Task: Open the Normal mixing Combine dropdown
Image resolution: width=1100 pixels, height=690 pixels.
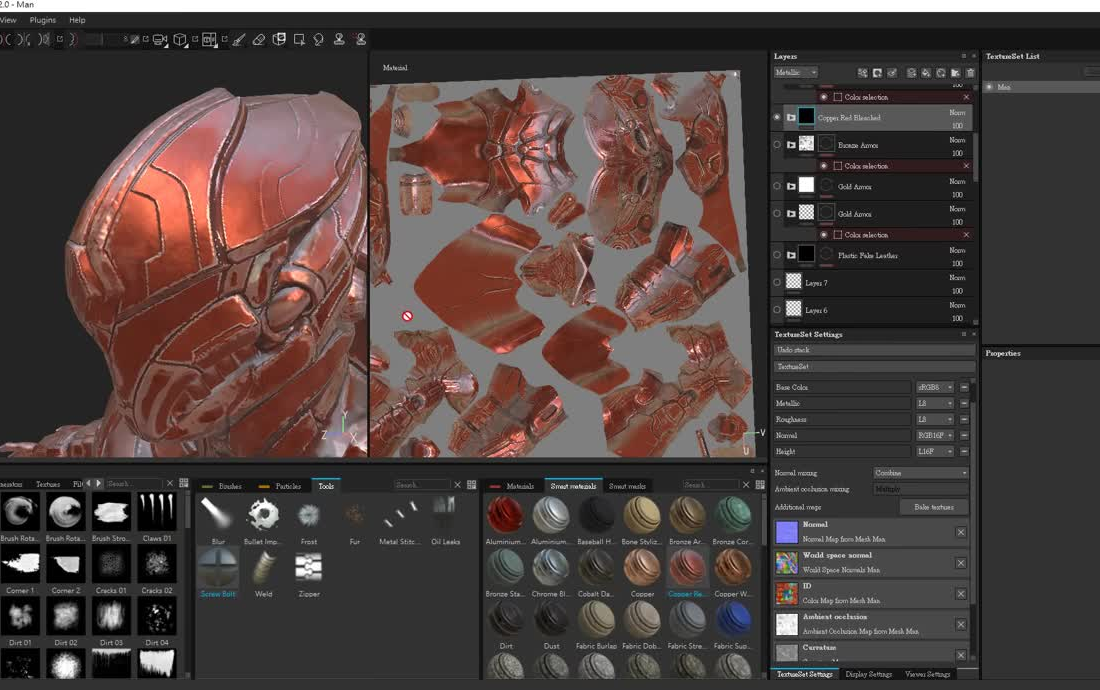Action: click(920, 473)
